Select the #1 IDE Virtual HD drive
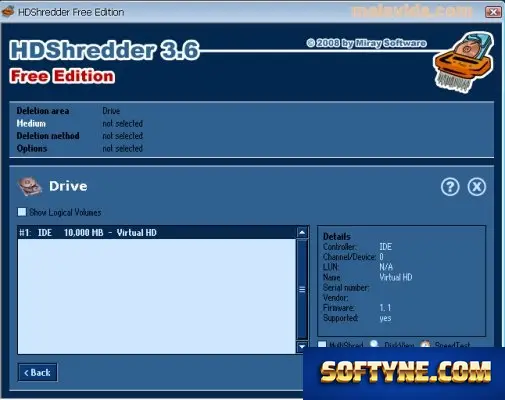505x400 pixels. click(x=157, y=233)
